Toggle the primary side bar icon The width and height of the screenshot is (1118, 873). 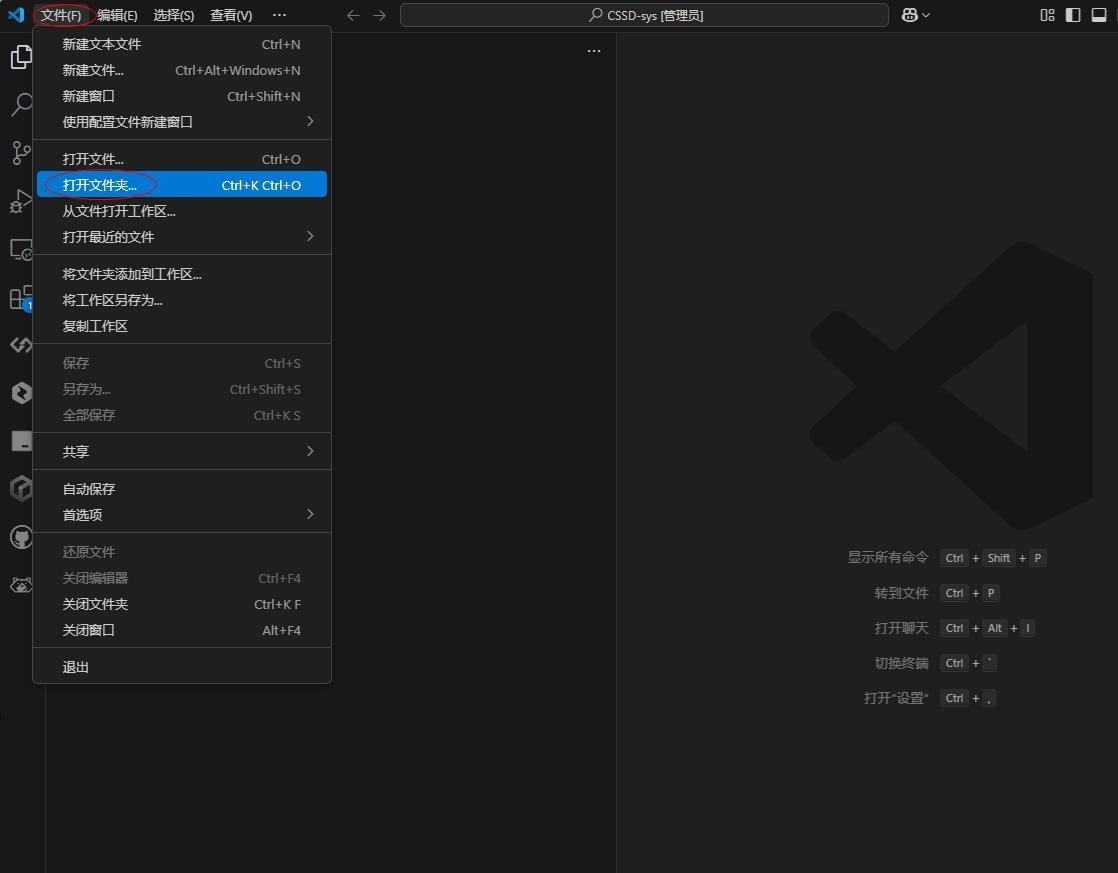(x=1072, y=15)
